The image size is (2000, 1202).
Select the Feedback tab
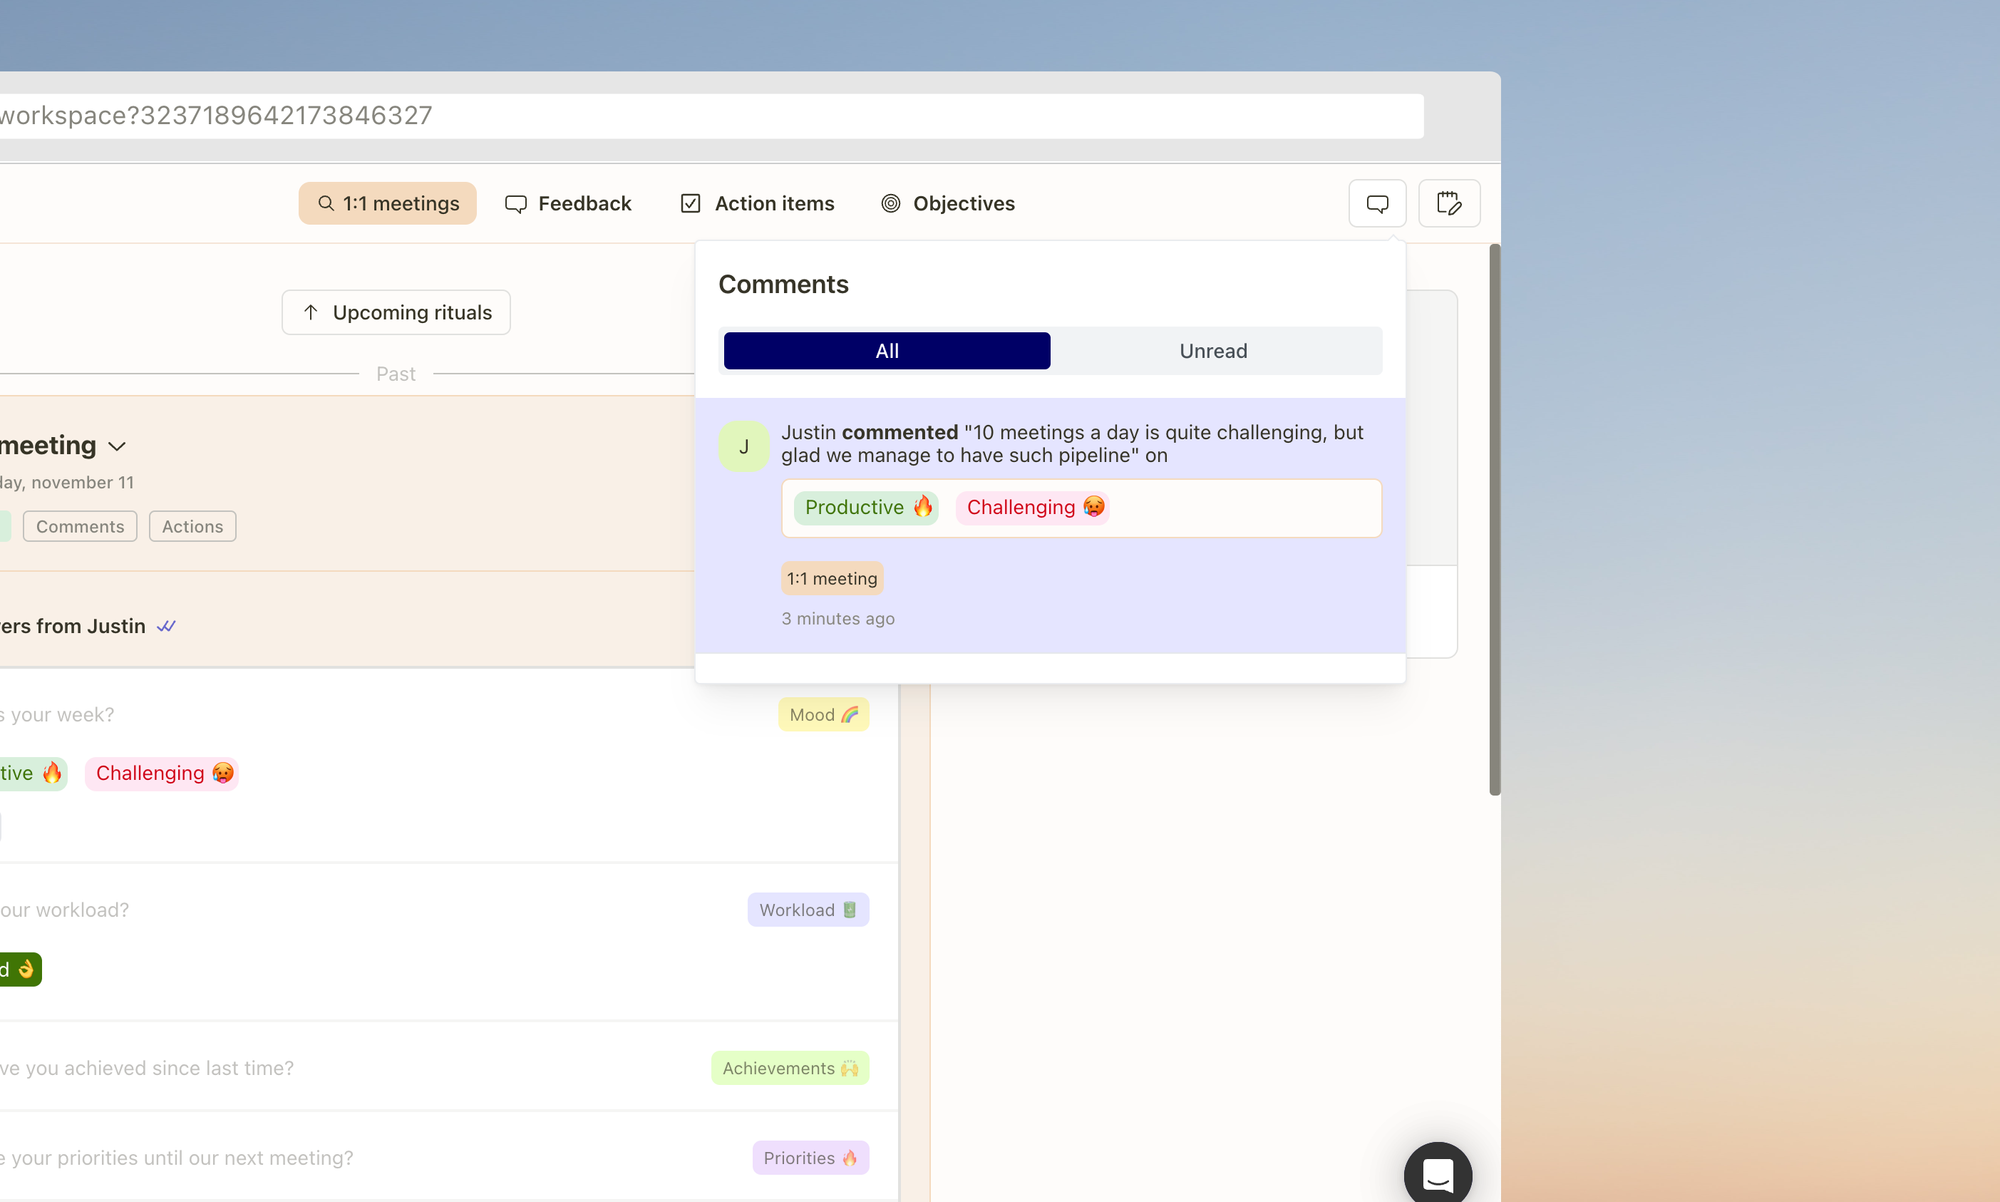pos(567,202)
